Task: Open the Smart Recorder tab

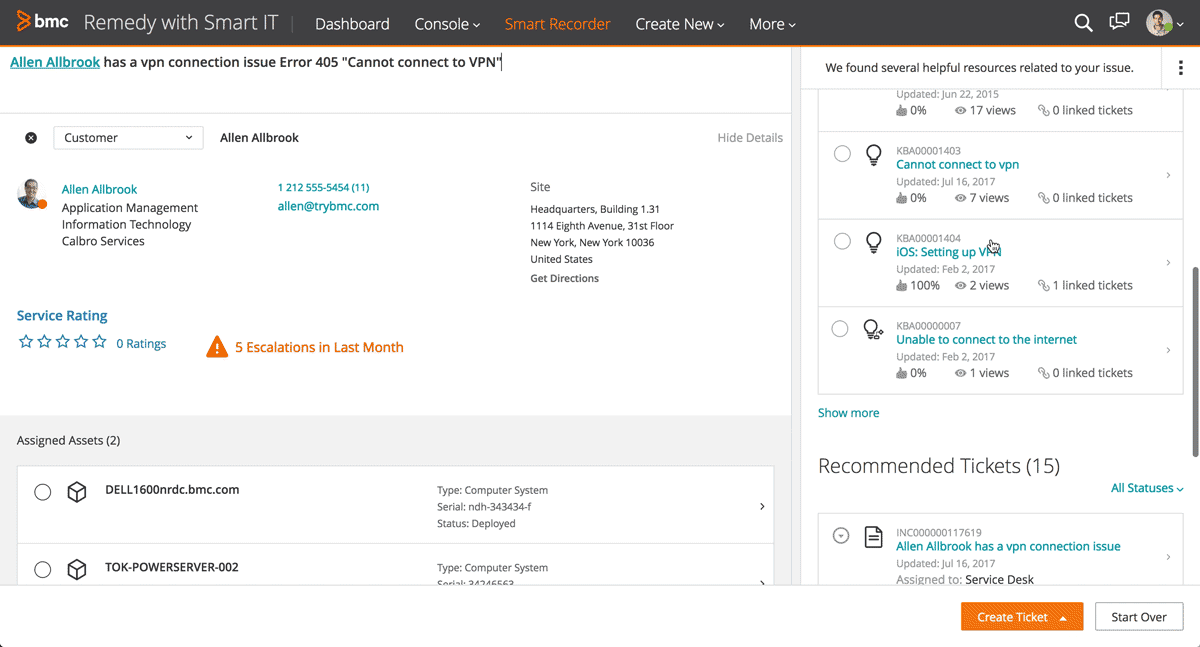Action: (x=557, y=24)
